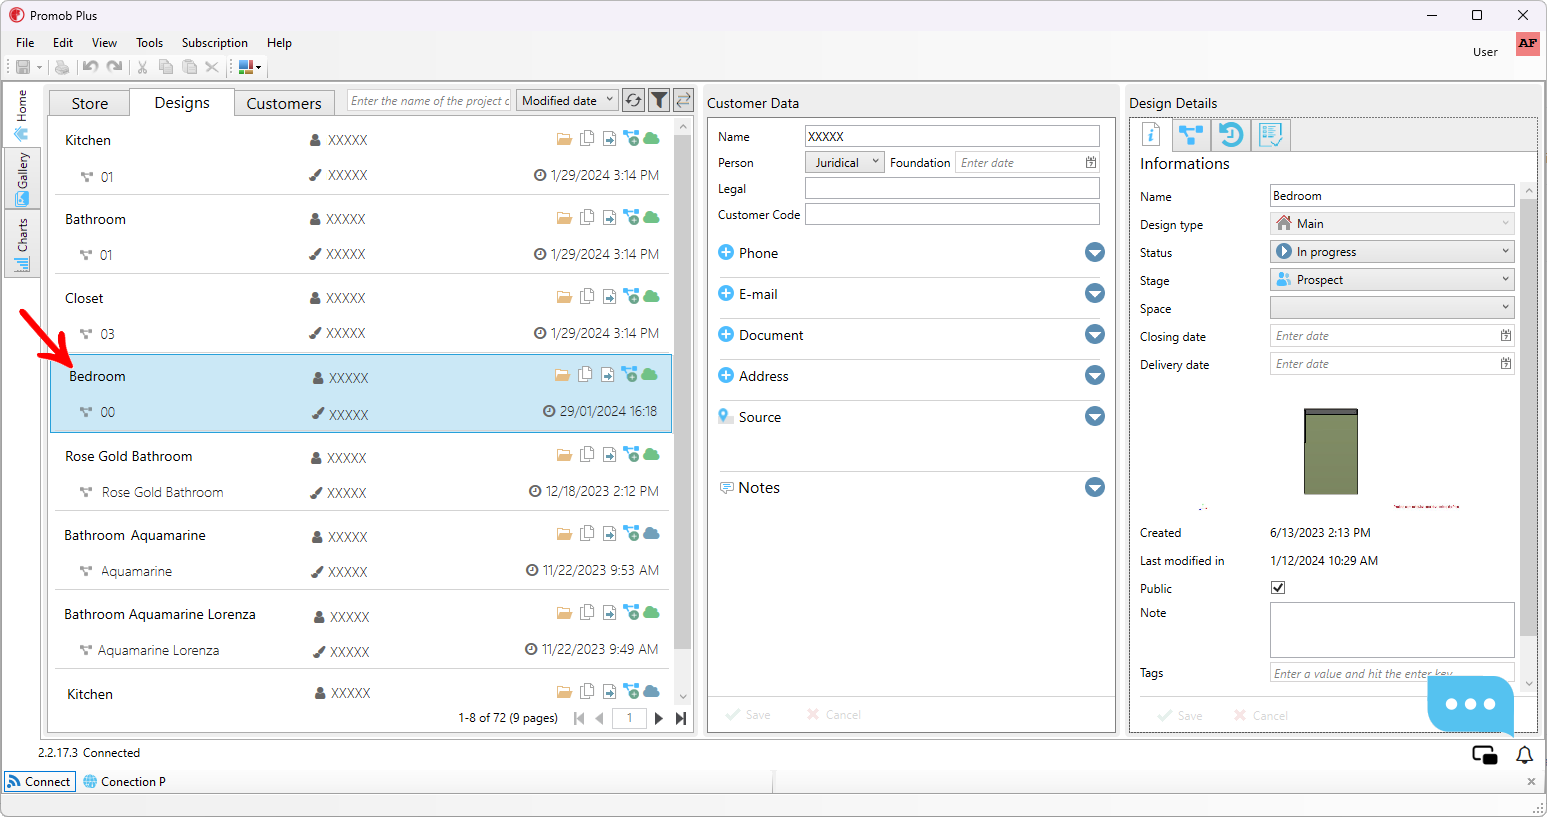Copy the Bathroom design using its duplicate icon

coord(587,217)
